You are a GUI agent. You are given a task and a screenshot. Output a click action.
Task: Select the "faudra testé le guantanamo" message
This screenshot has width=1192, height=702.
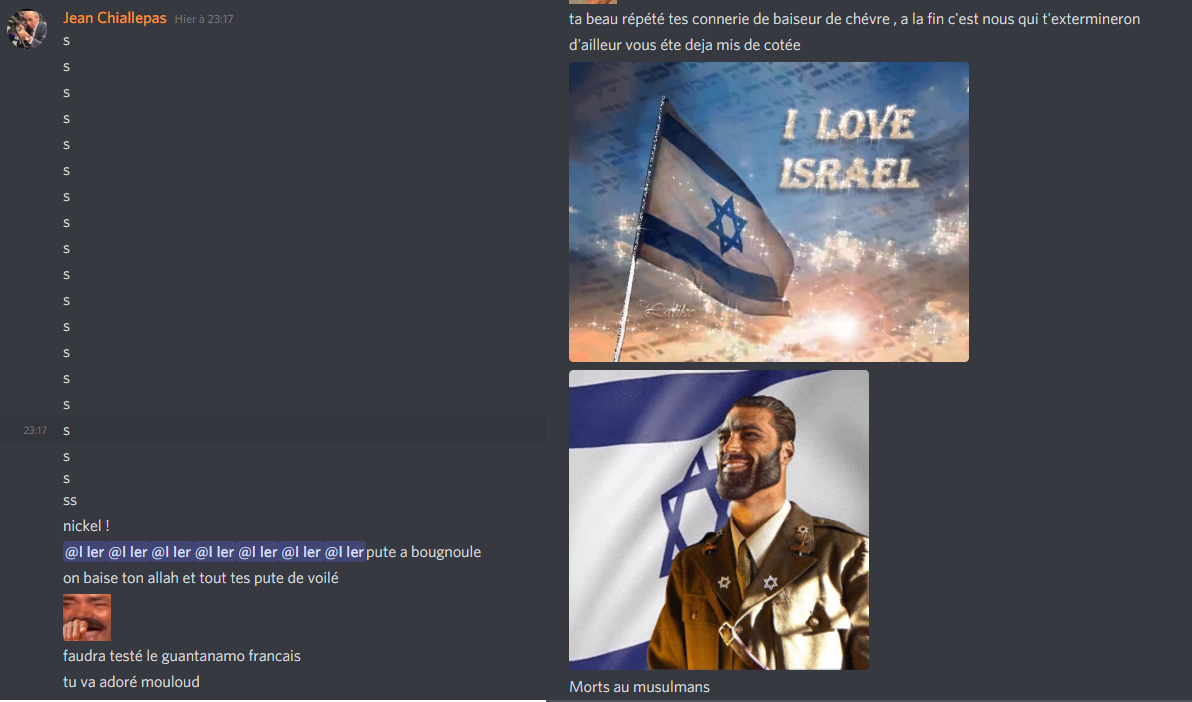[182, 656]
